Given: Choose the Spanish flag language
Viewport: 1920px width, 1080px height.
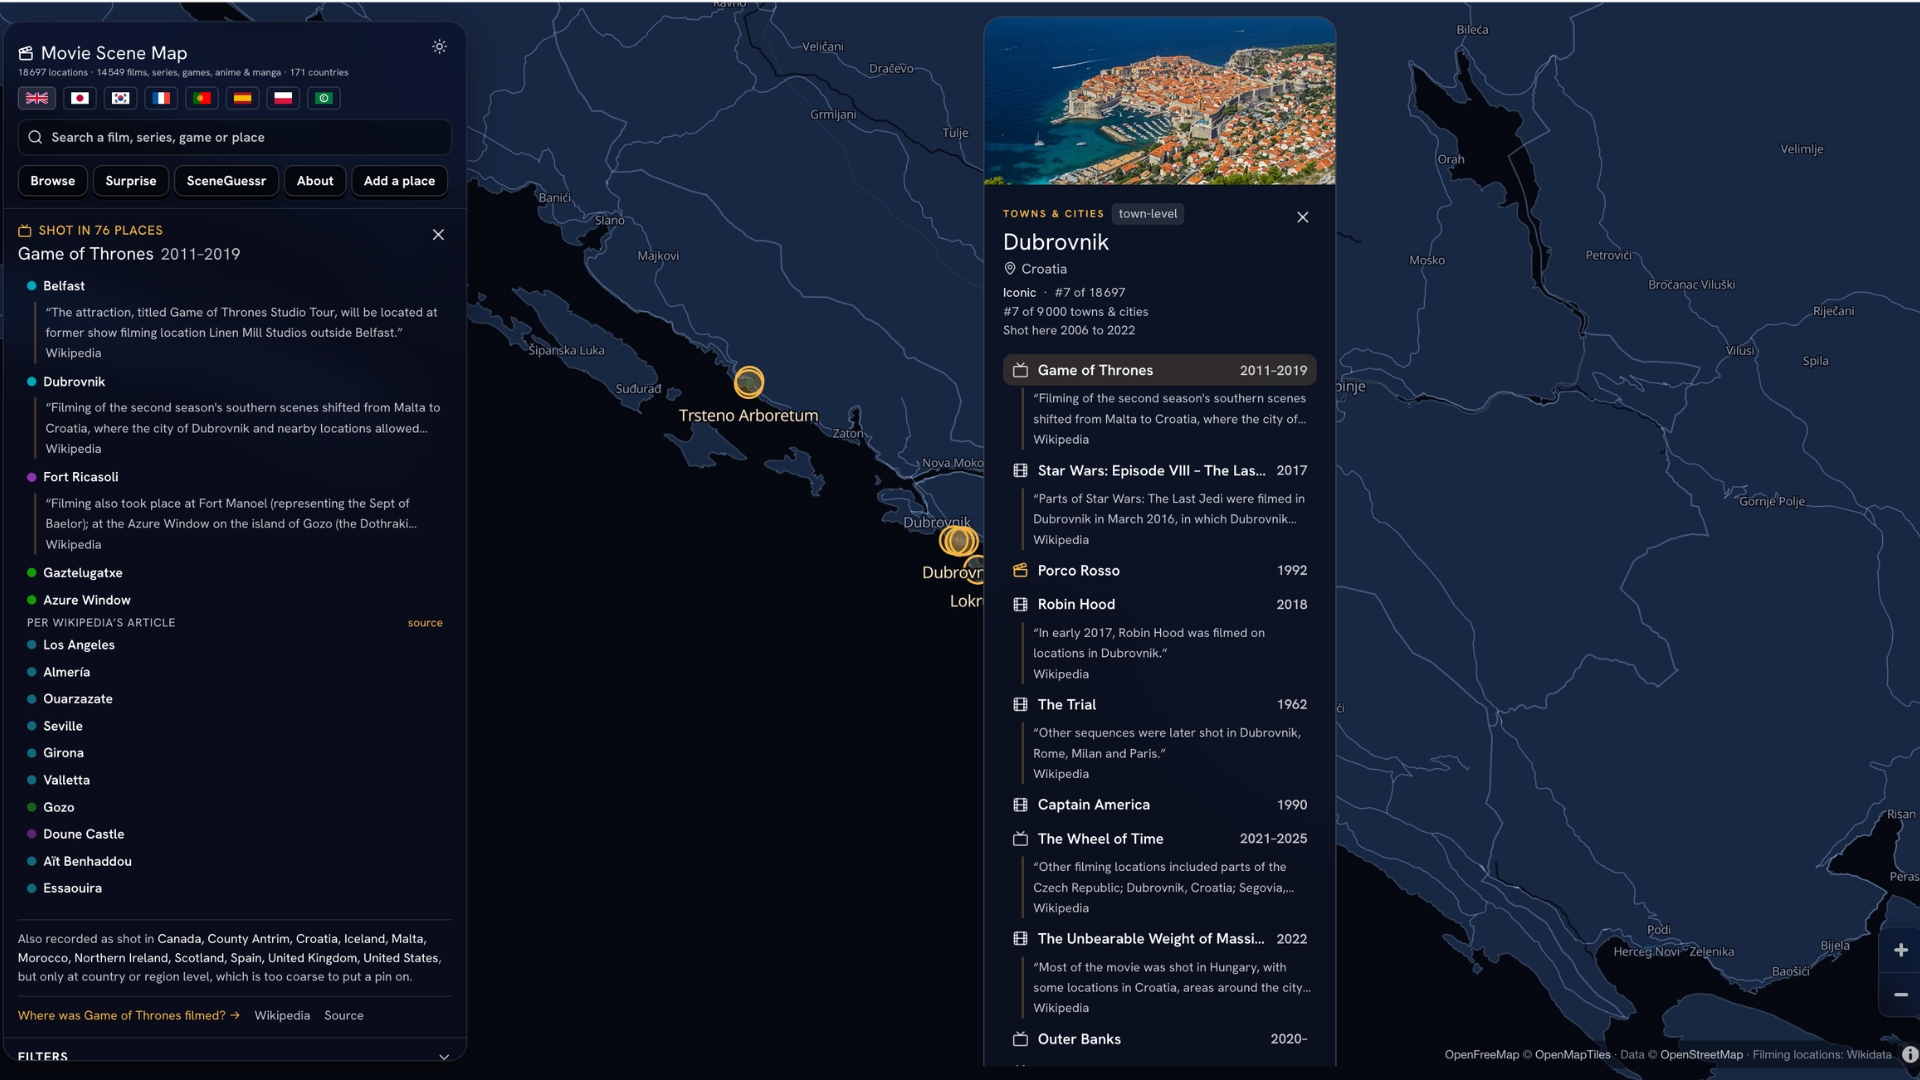Looking at the screenshot, I should point(242,98).
